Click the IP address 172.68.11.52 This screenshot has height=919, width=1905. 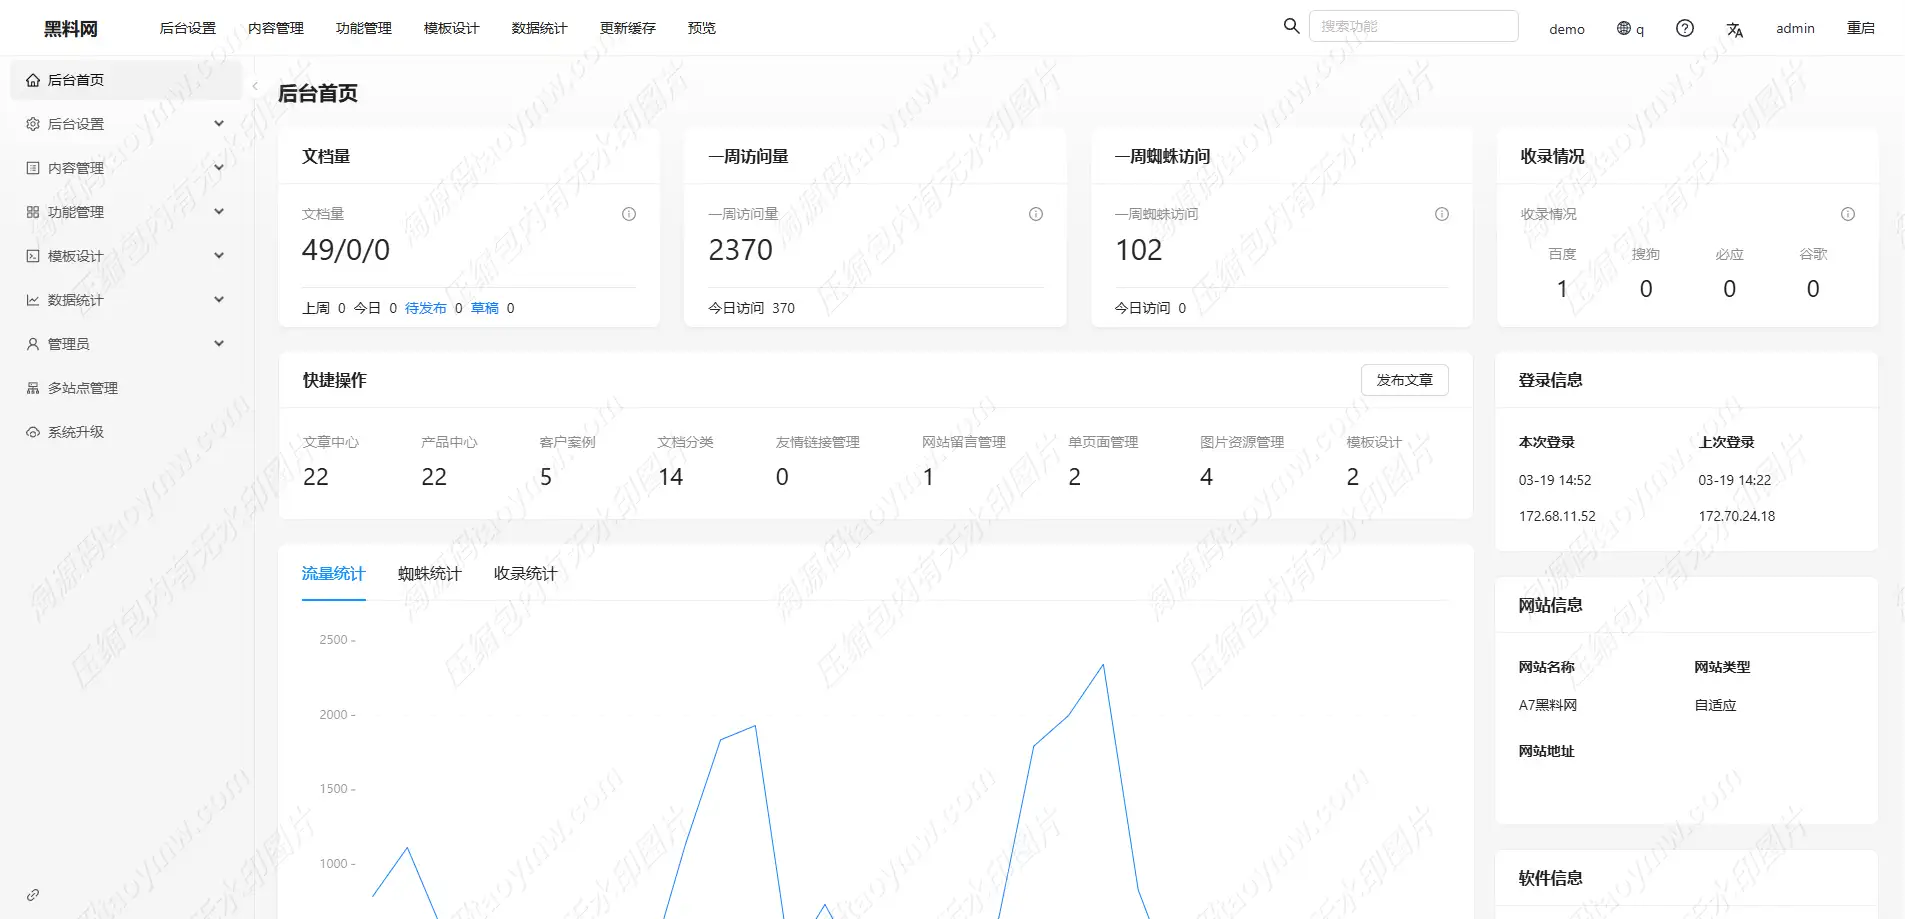(1557, 516)
